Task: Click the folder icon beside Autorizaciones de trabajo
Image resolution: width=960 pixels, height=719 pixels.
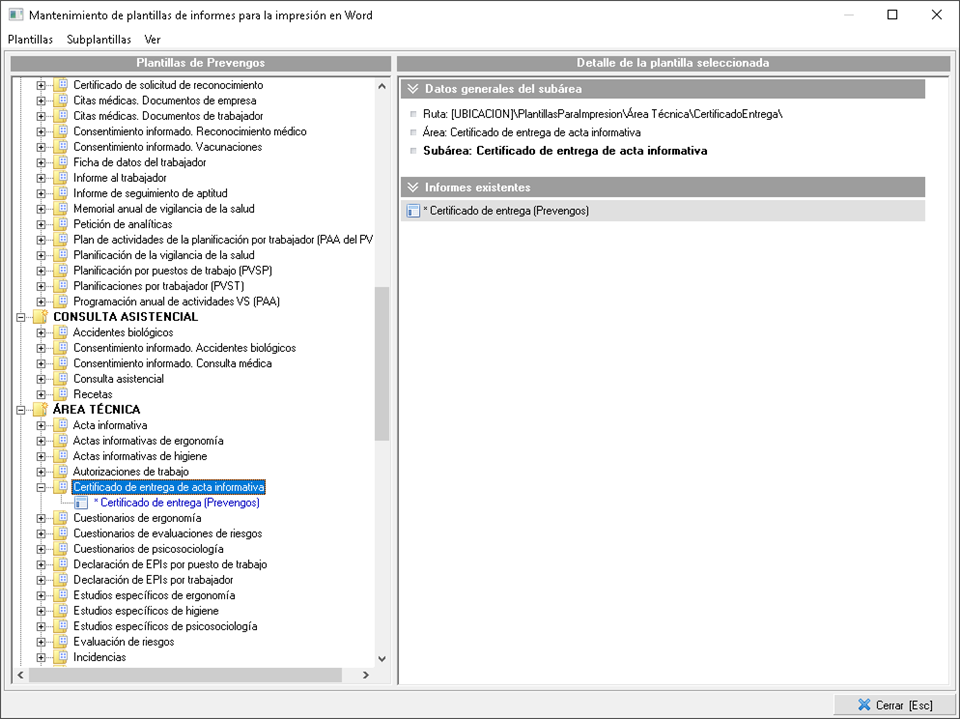Action: (x=60, y=471)
